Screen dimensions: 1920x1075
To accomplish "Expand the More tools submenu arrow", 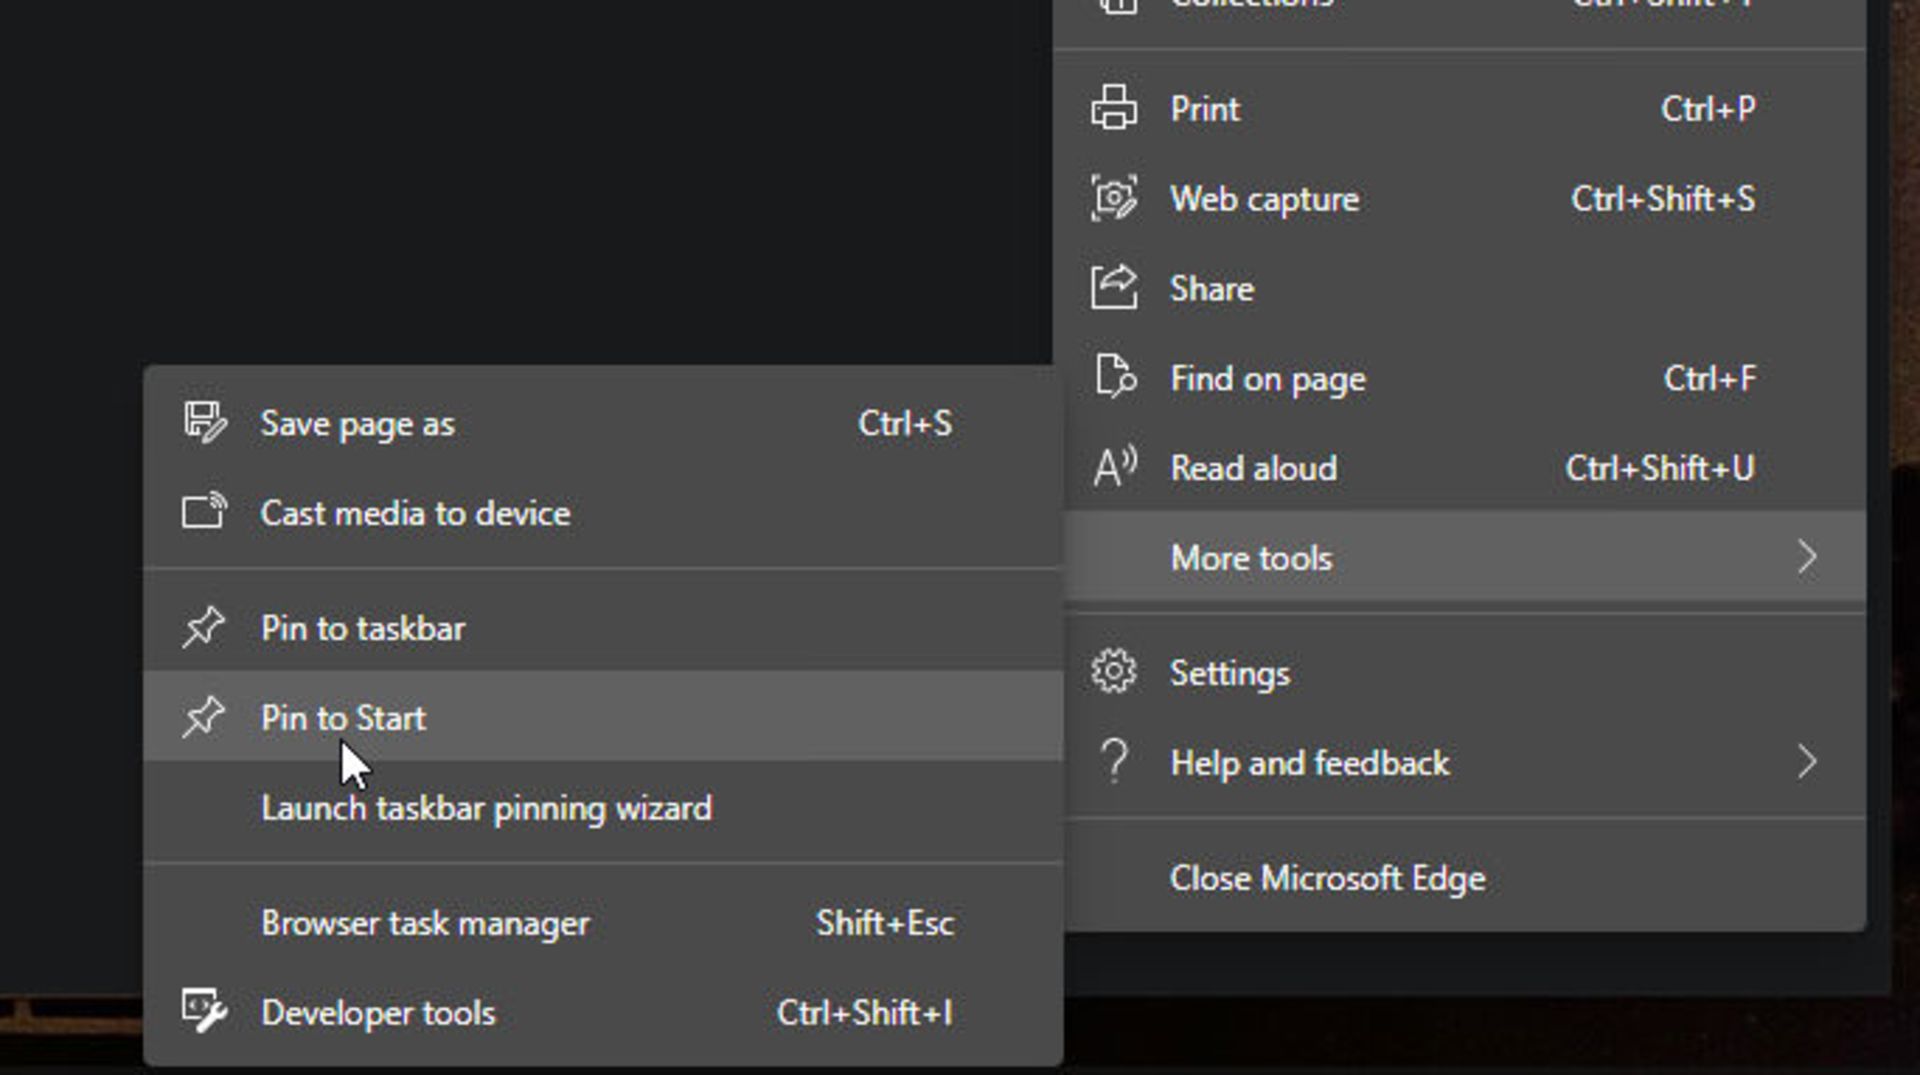I will click(x=1806, y=557).
